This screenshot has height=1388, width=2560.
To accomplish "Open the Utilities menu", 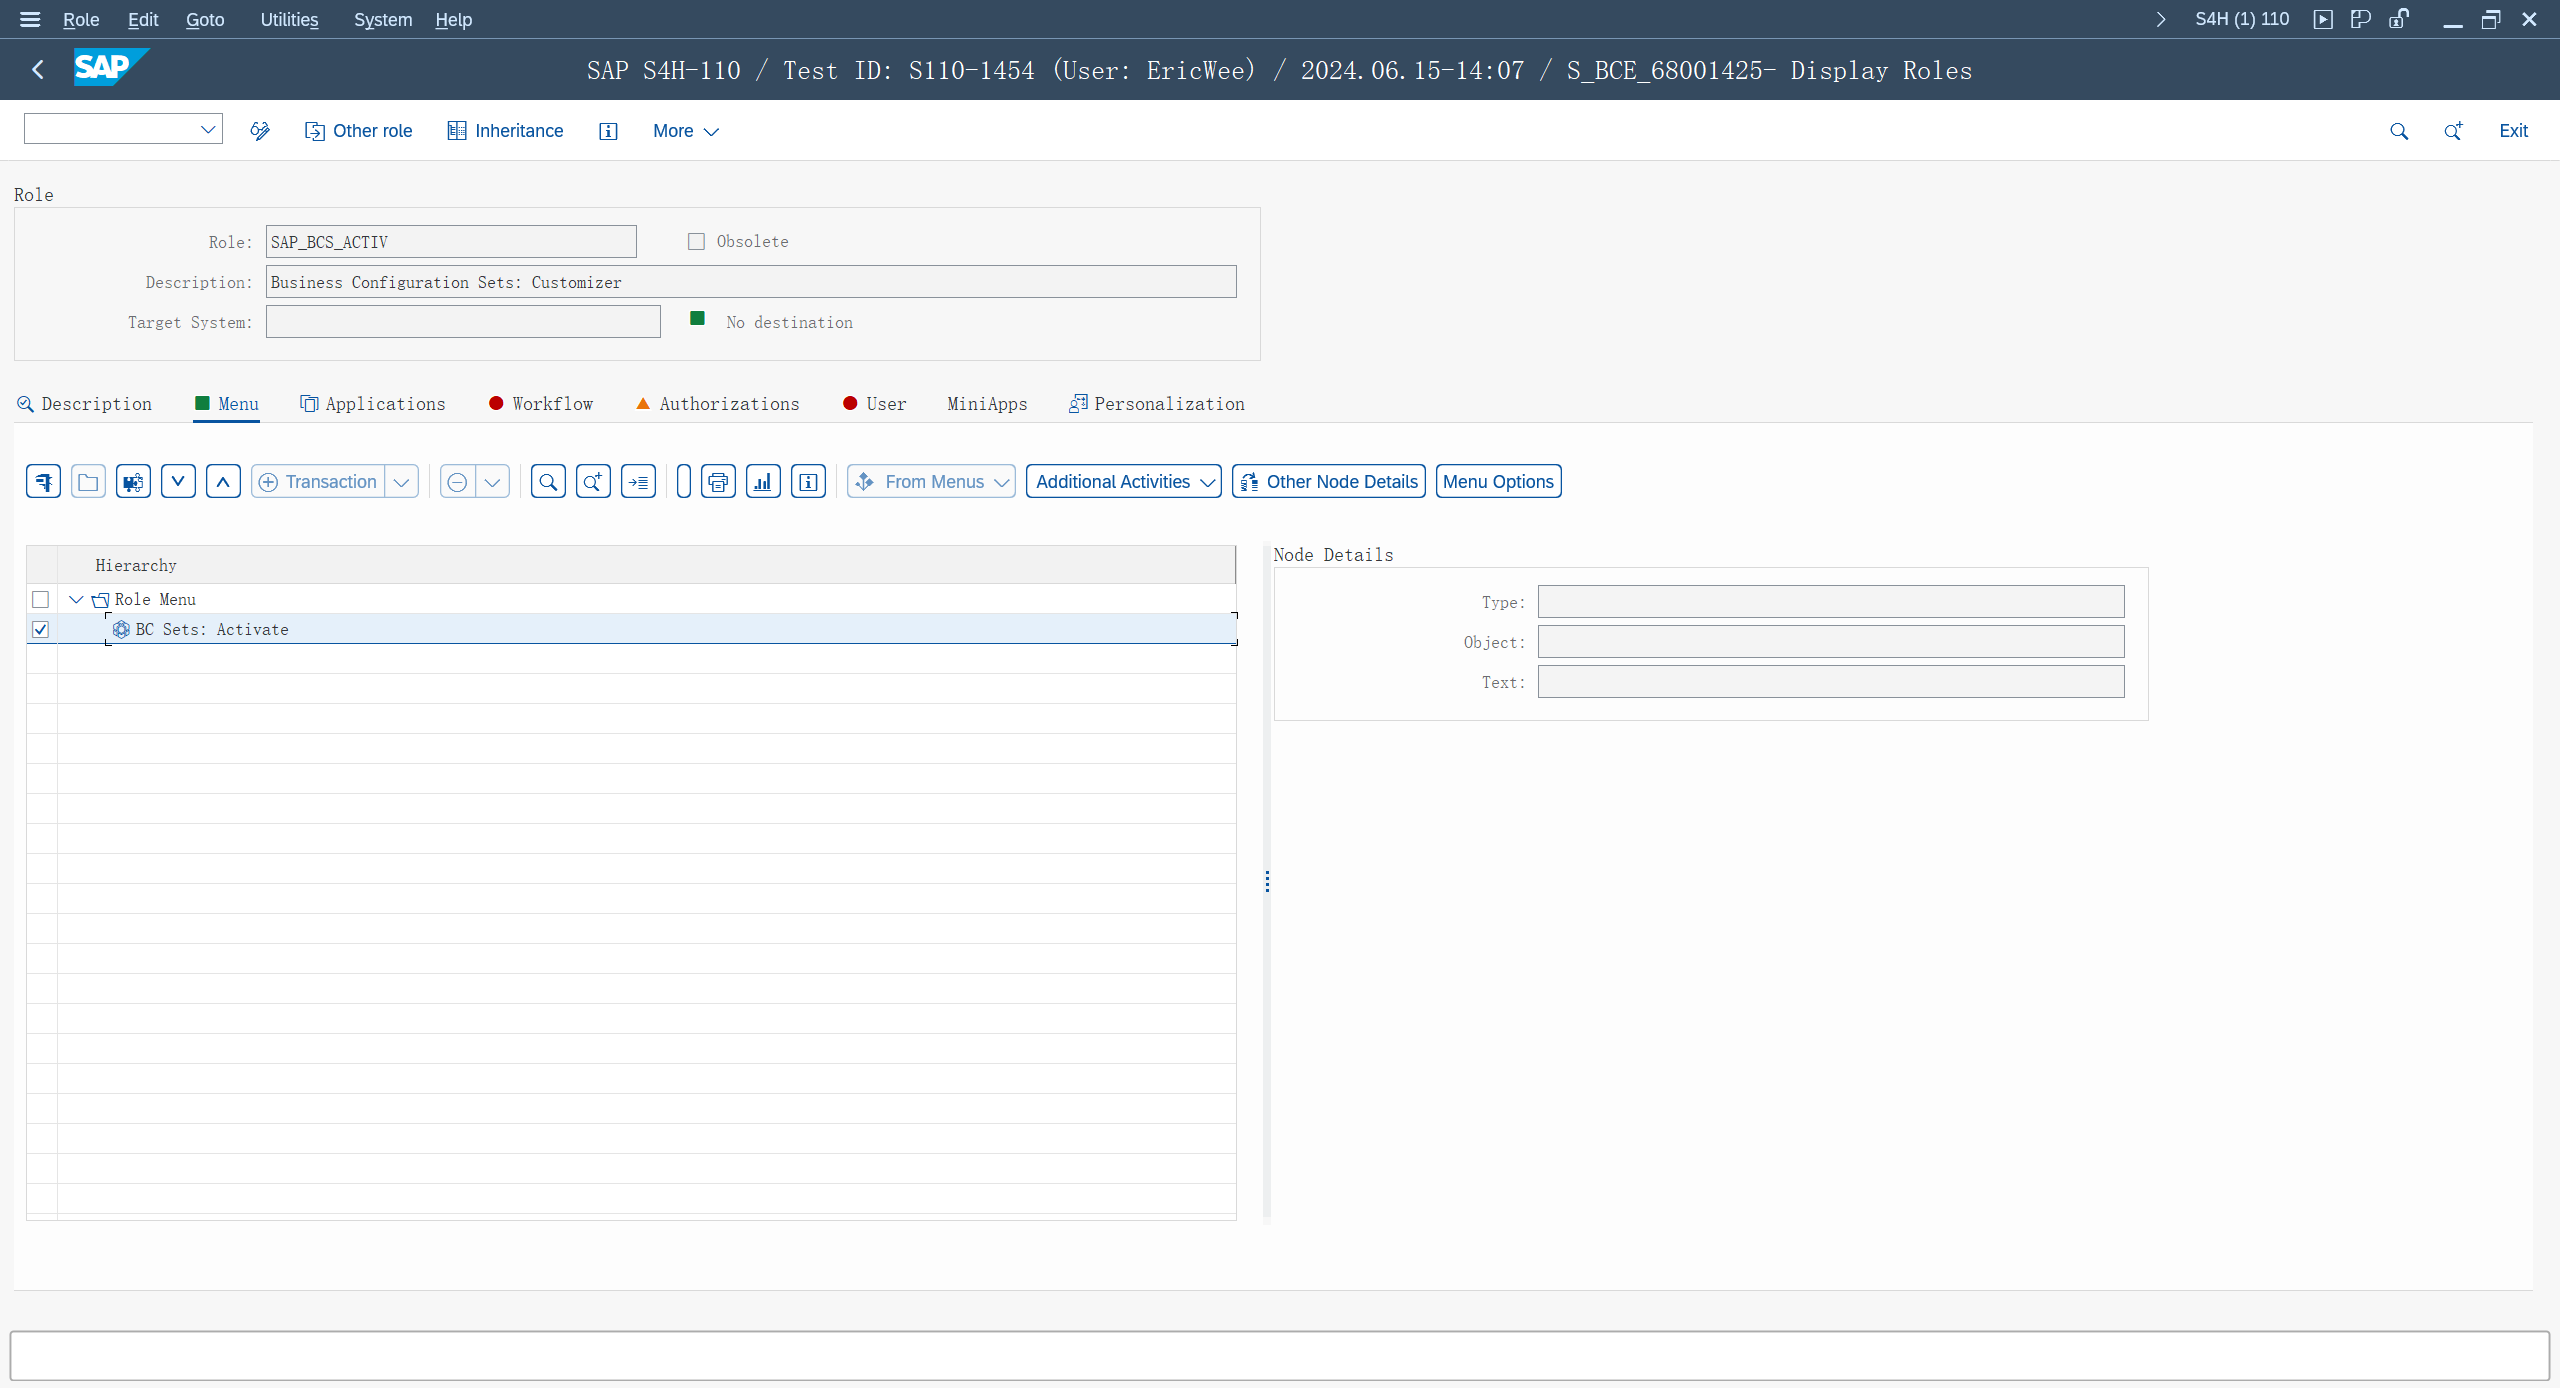I will coord(289,19).
